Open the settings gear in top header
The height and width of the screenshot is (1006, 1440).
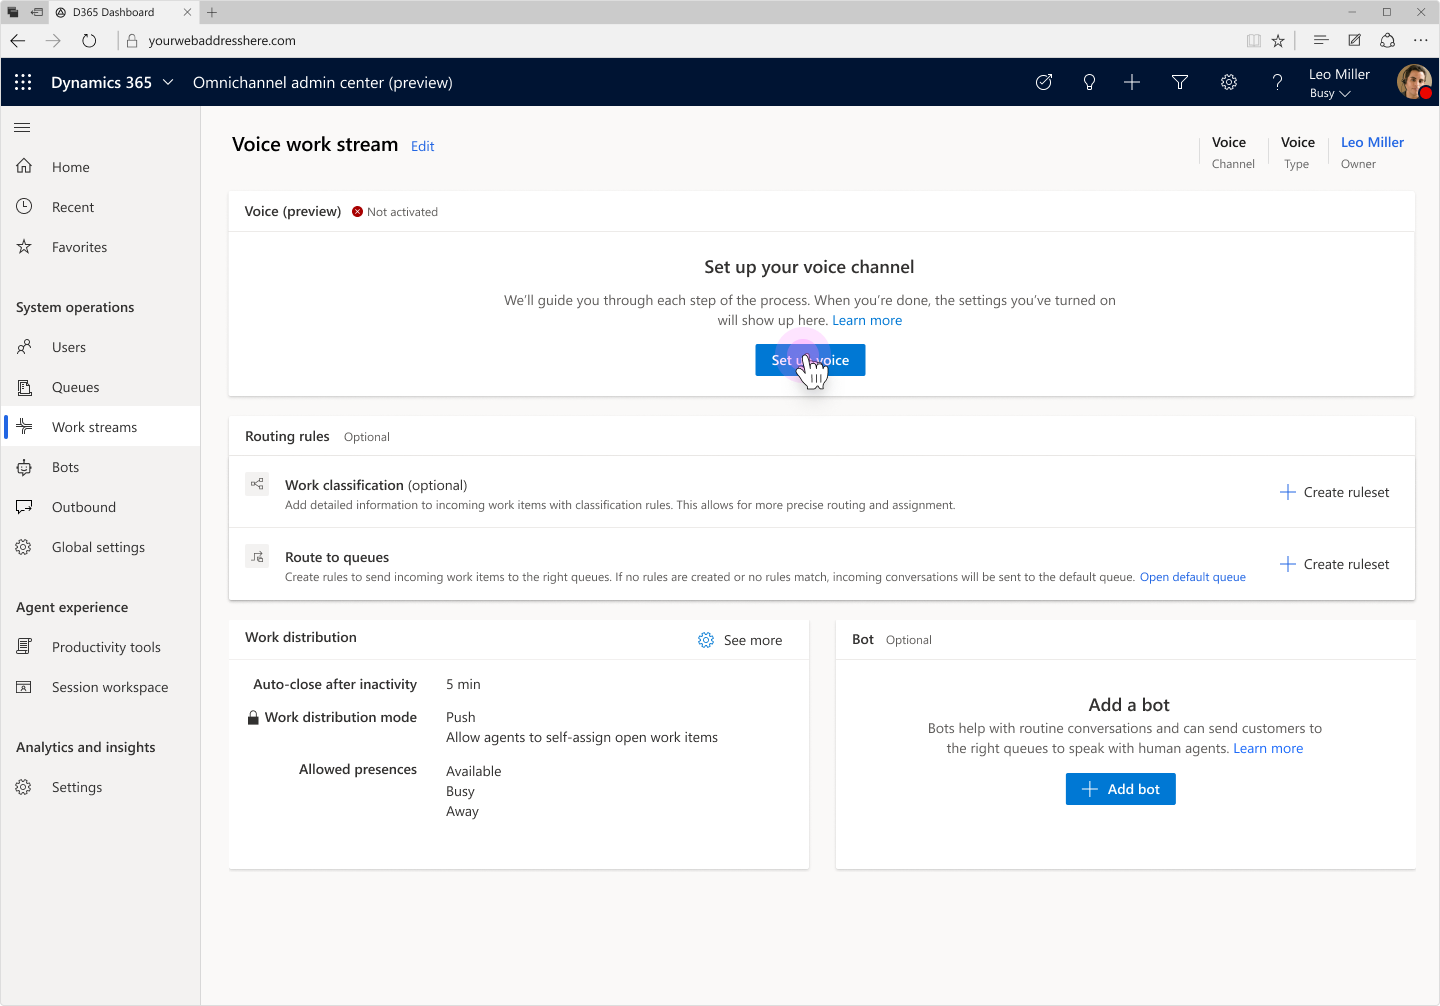(1229, 82)
